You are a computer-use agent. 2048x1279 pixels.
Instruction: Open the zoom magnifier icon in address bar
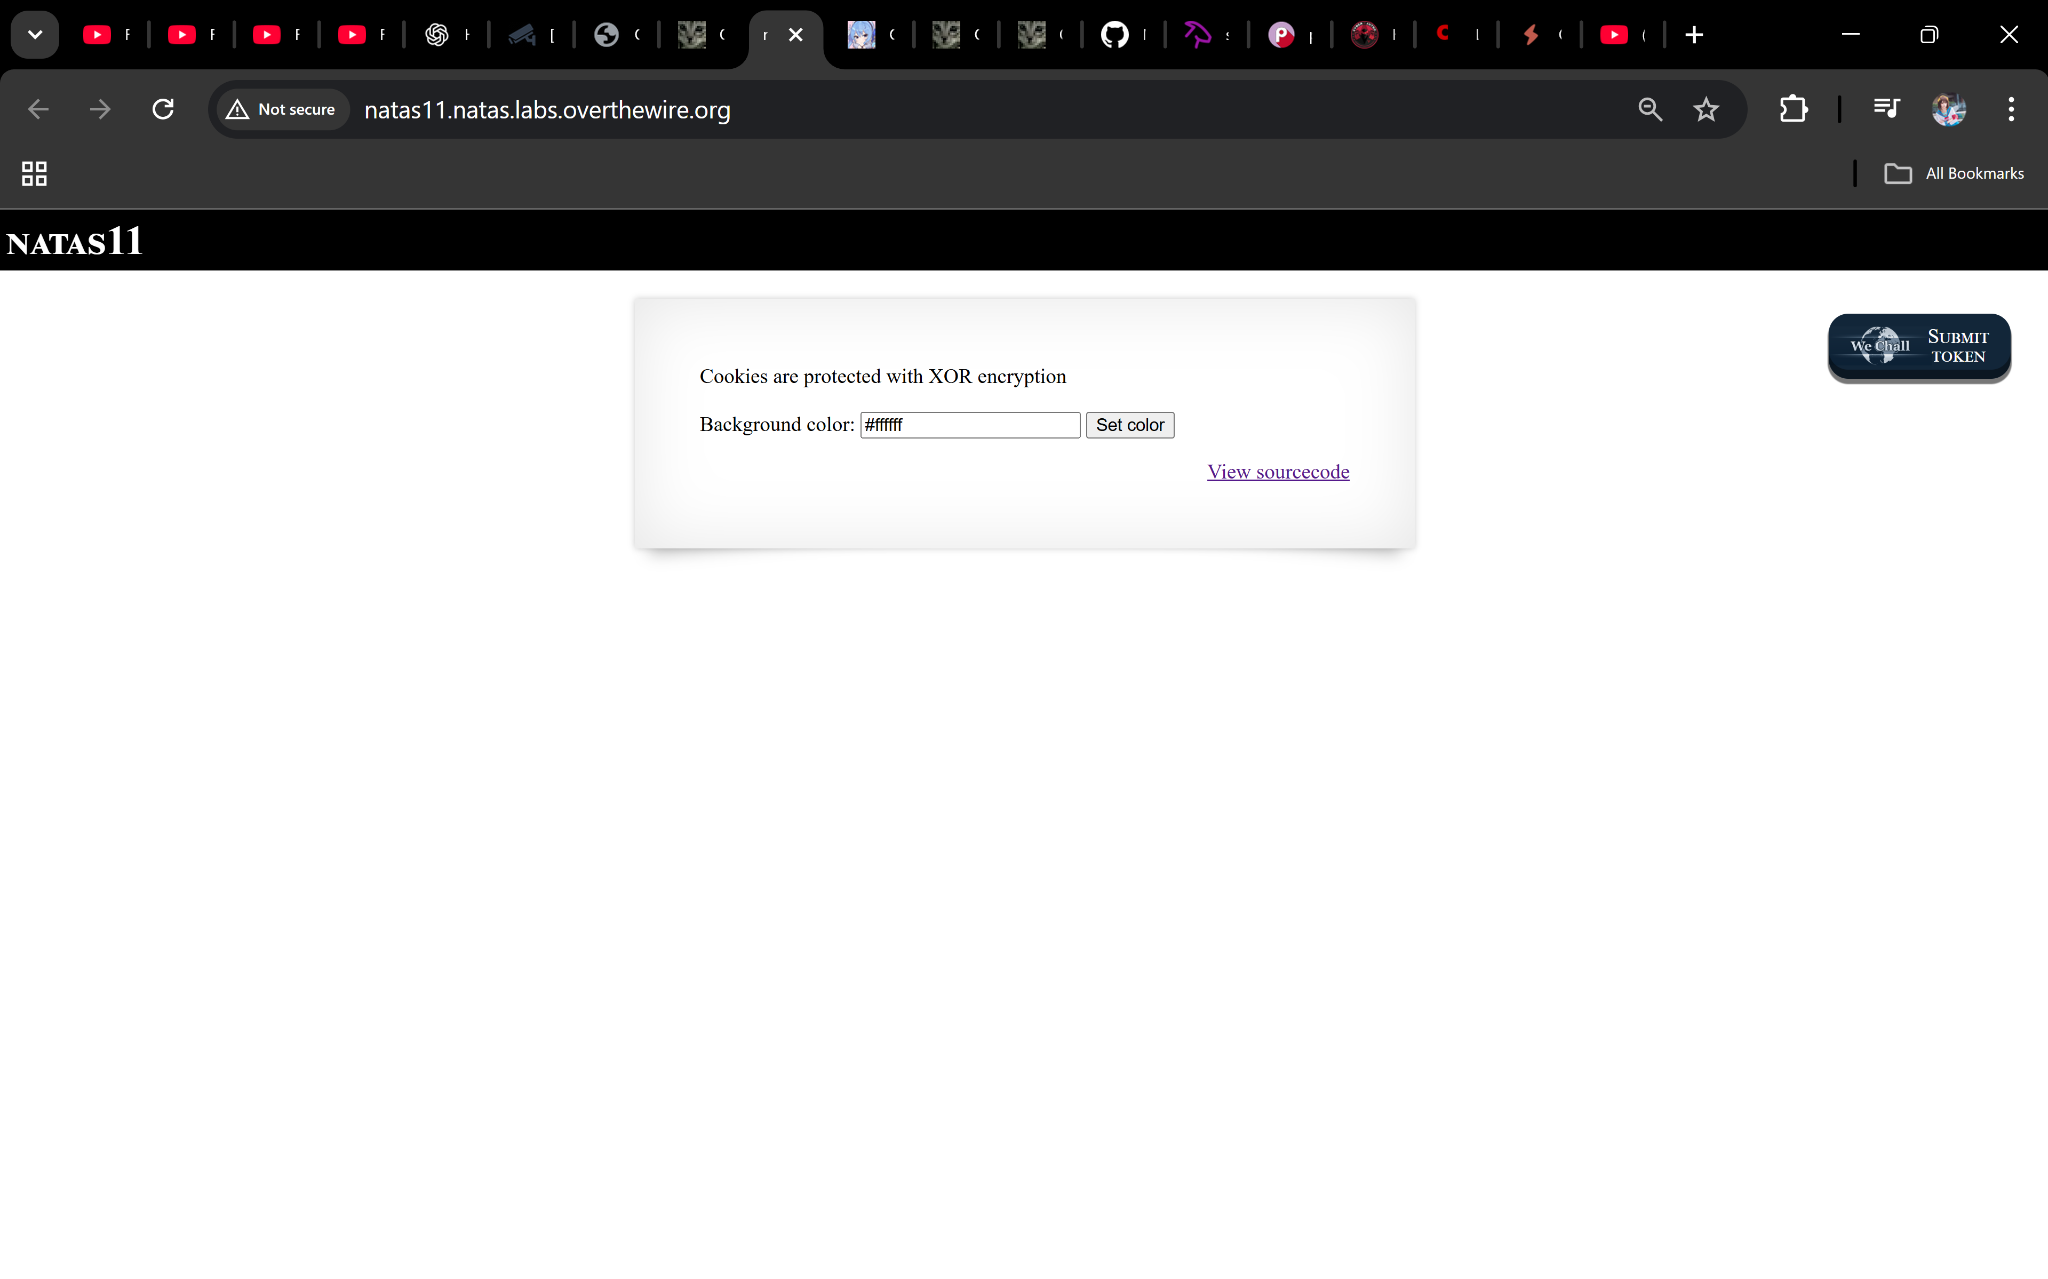[1650, 109]
